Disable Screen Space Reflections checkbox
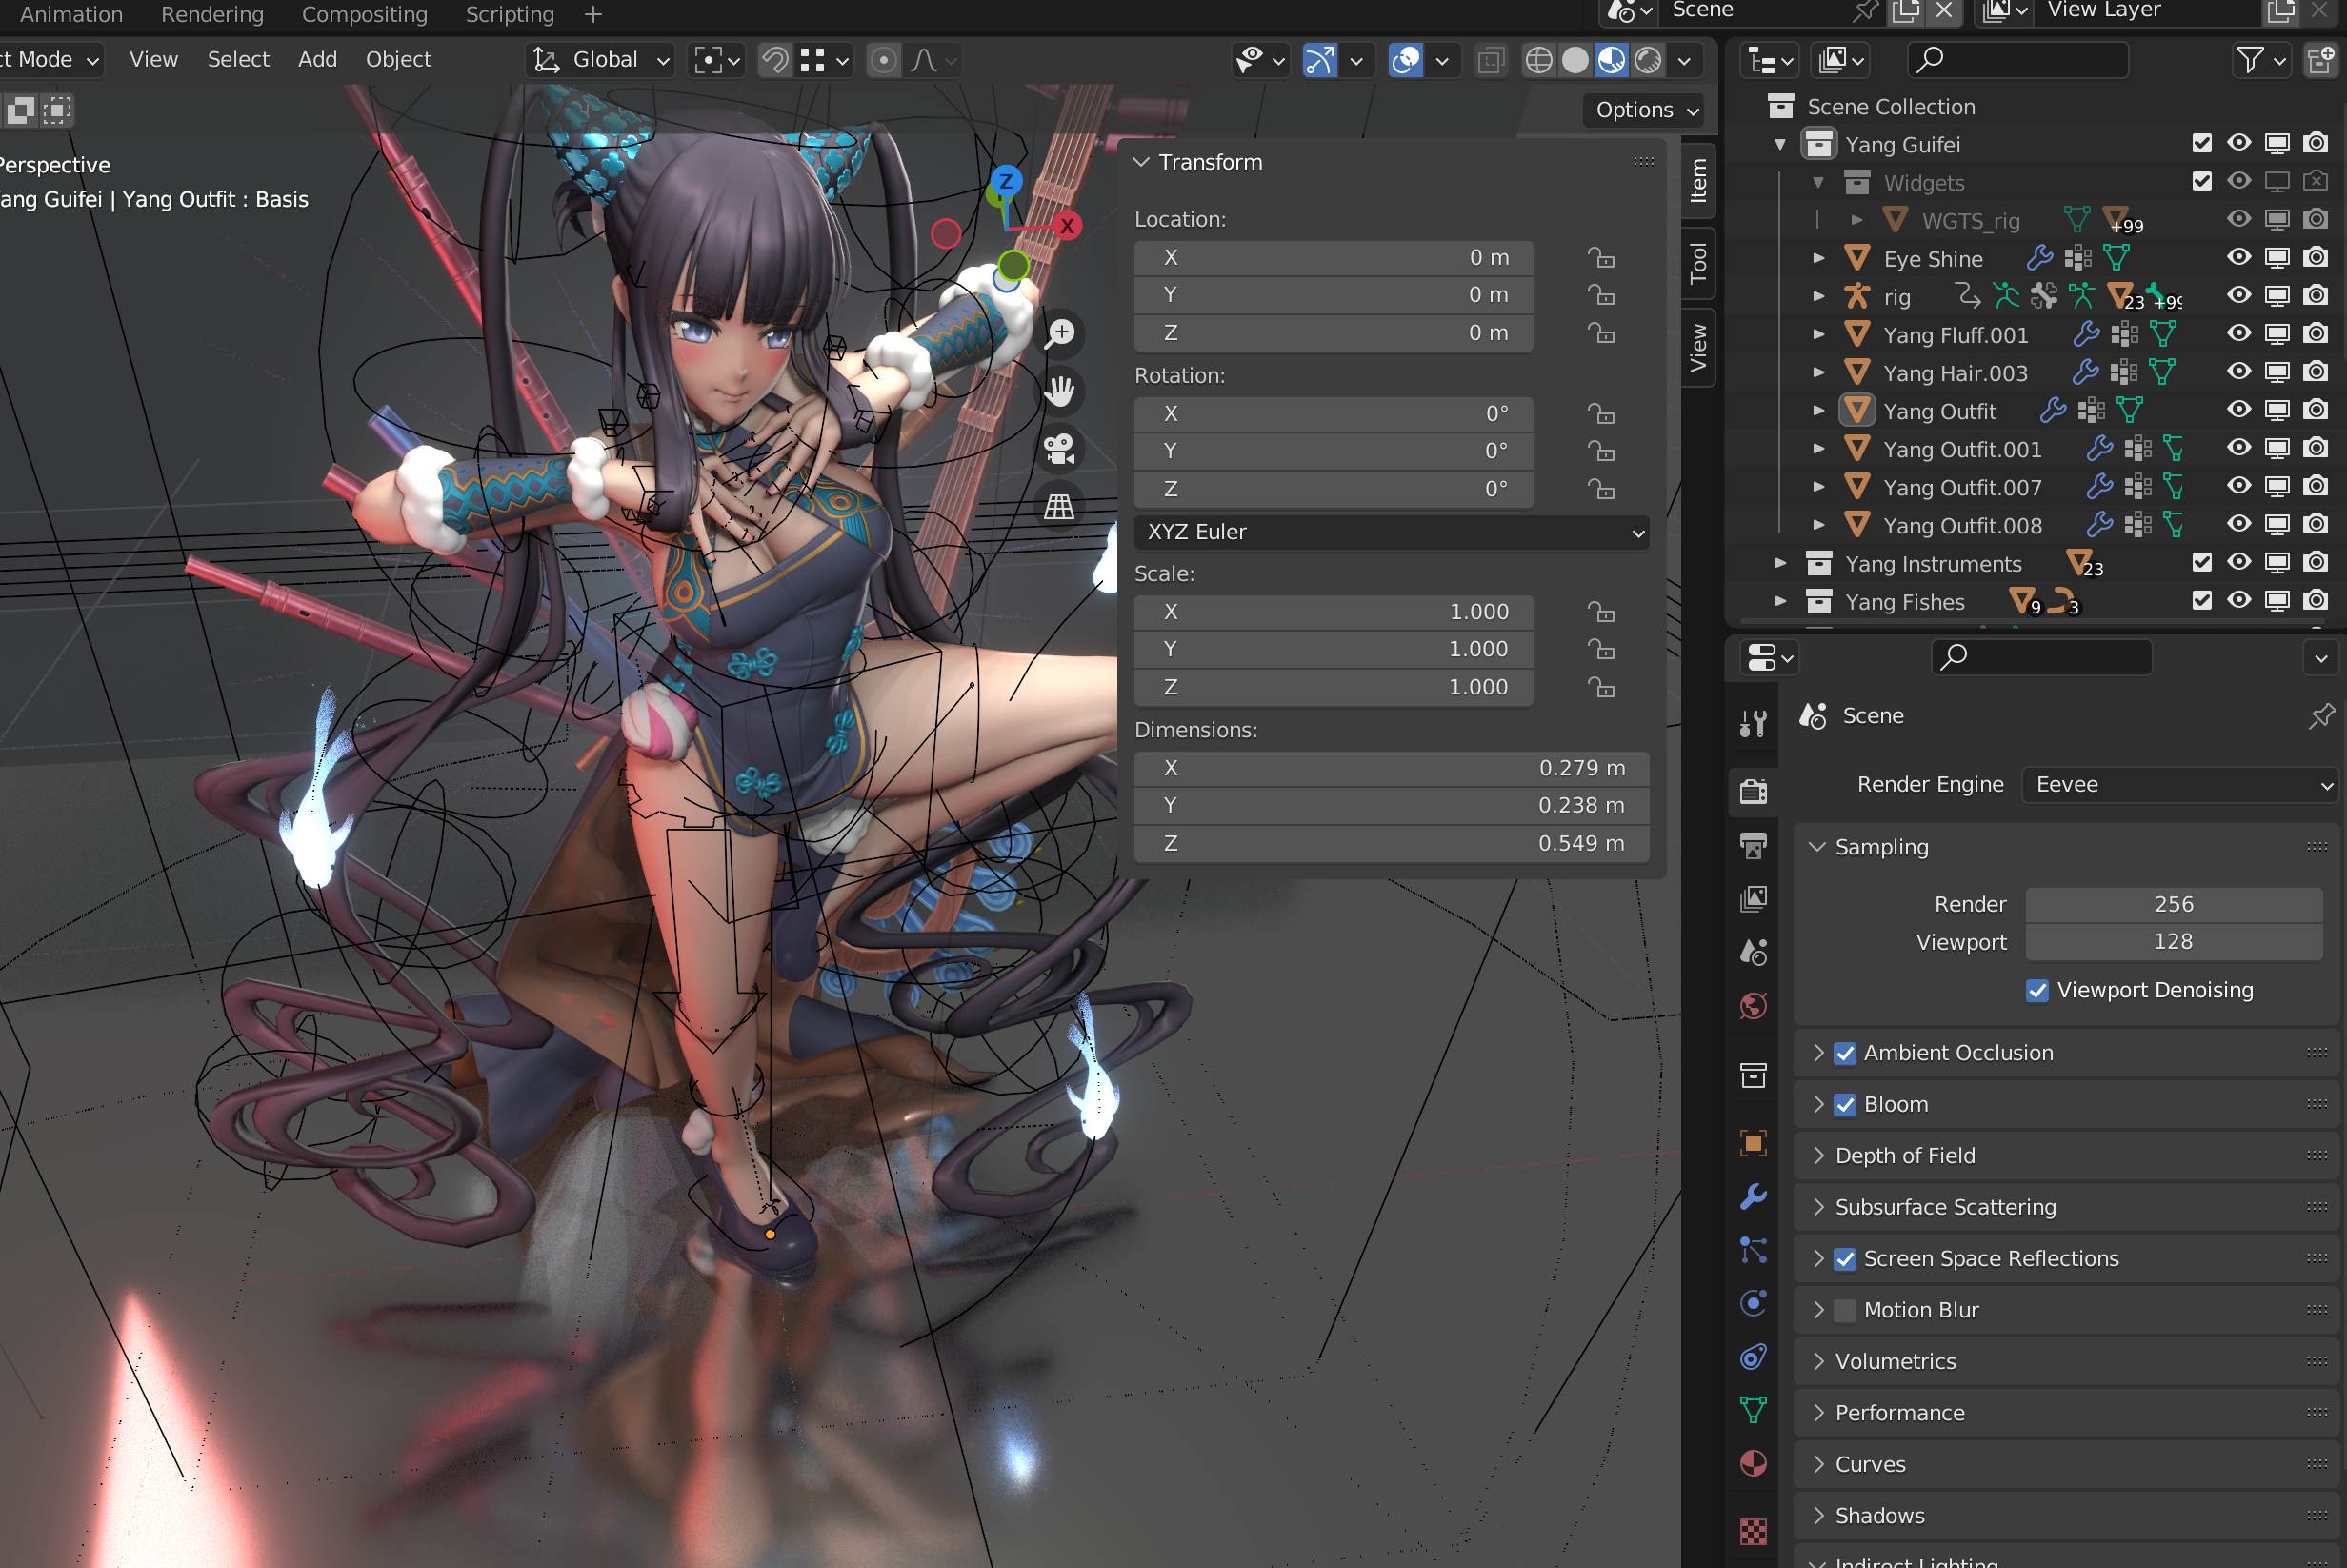Screen dimensions: 2347x1568 point(1845,1259)
